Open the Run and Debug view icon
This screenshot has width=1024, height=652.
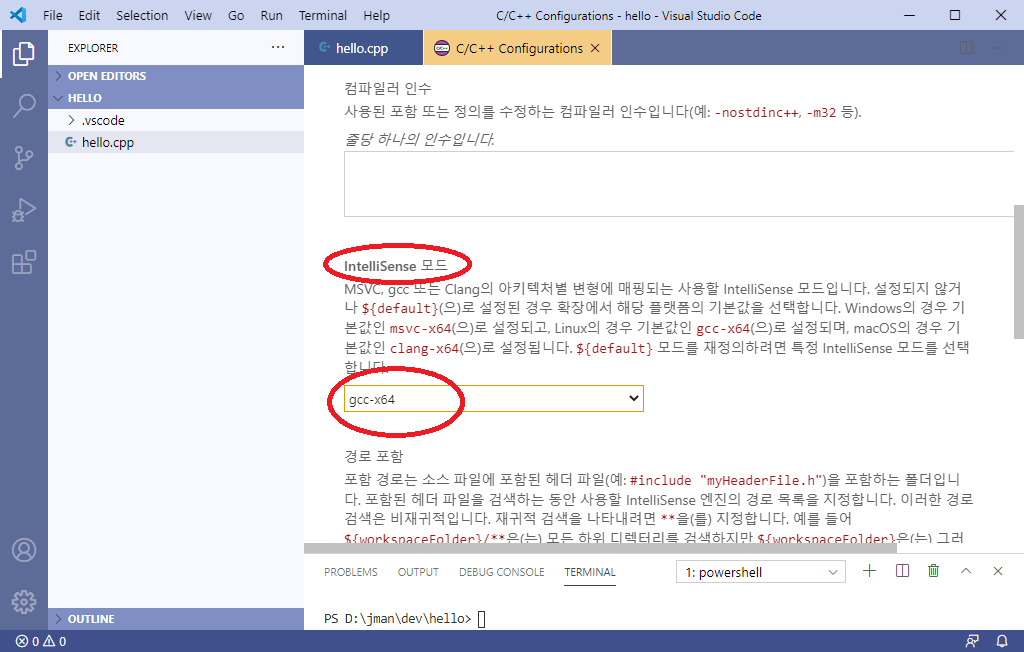(24, 210)
